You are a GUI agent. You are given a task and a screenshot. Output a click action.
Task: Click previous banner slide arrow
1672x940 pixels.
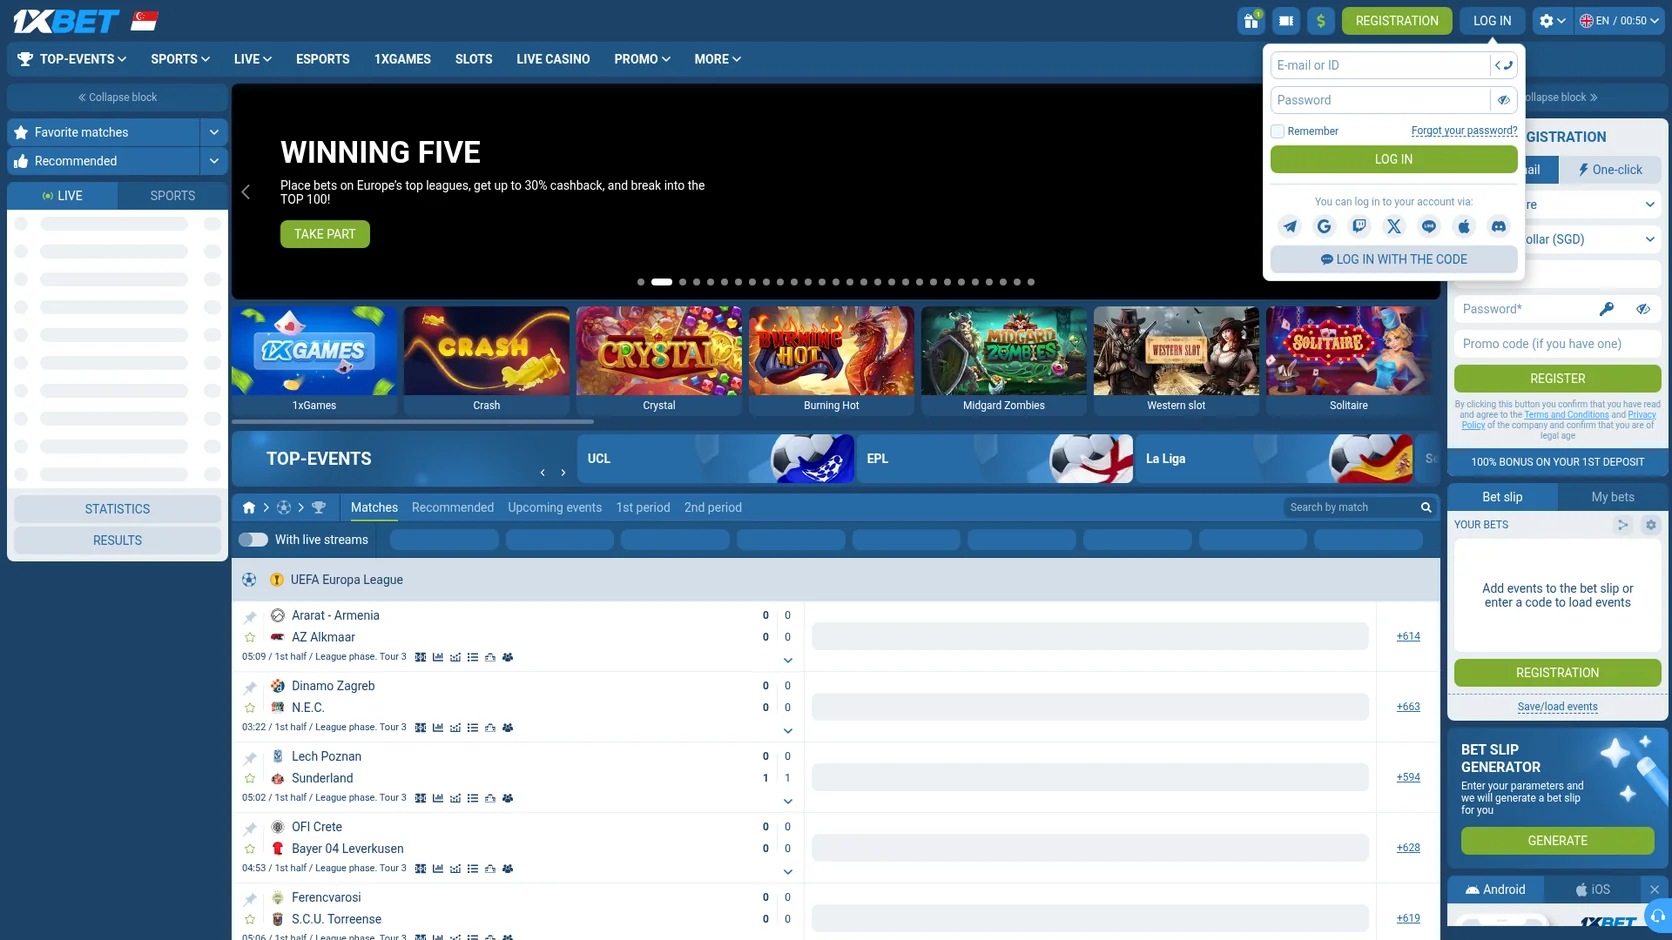pyautogui.click(x=246, y=192)
